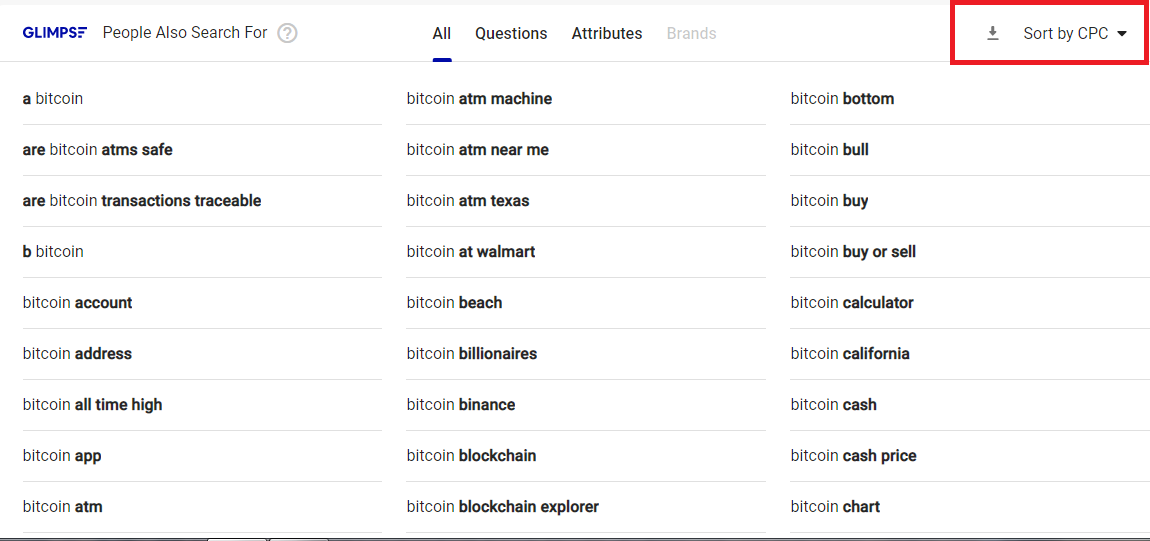Image resolution: width=1150 pixels, height=541 pixels.
Task: Choose 'bitcoin atm near me' keyword
Action: (x=478, y=150)
